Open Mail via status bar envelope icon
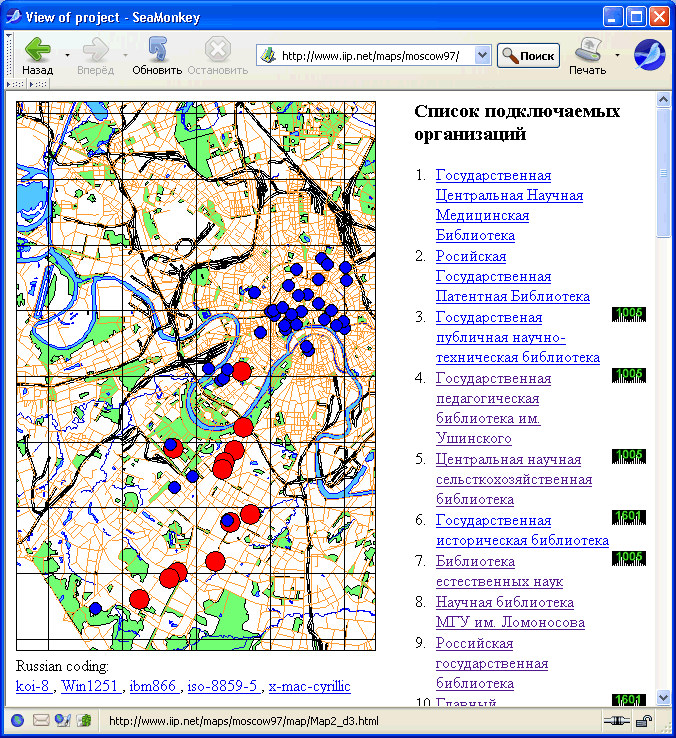 pyautogui.click(x=41, y=720)
